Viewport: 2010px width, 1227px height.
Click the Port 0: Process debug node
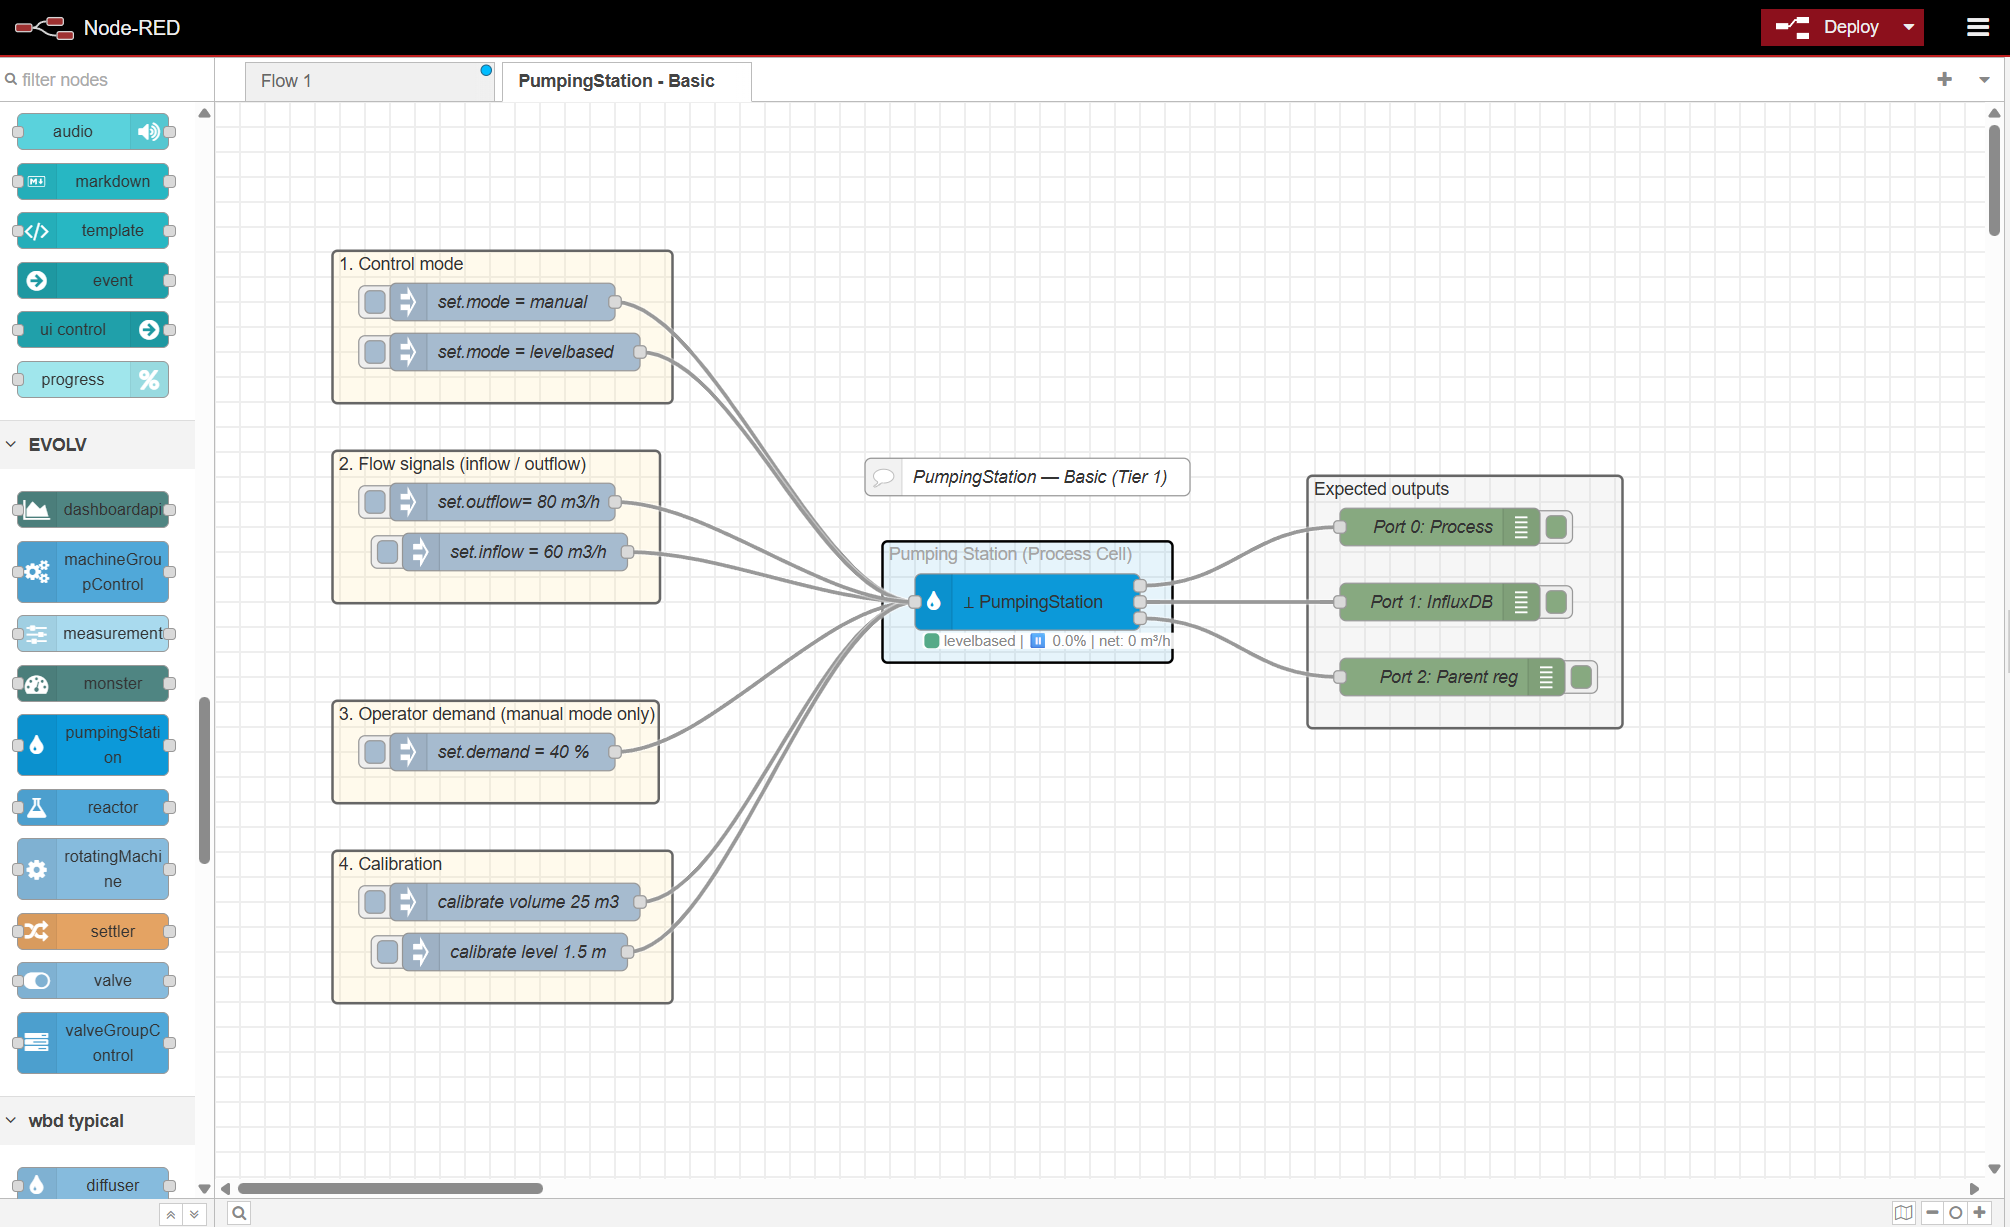tap(1439, 527)
